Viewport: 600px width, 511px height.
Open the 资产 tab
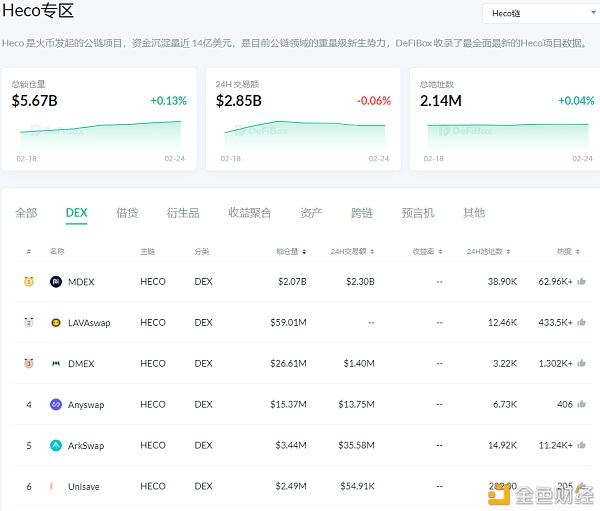[x=311, y=213]
